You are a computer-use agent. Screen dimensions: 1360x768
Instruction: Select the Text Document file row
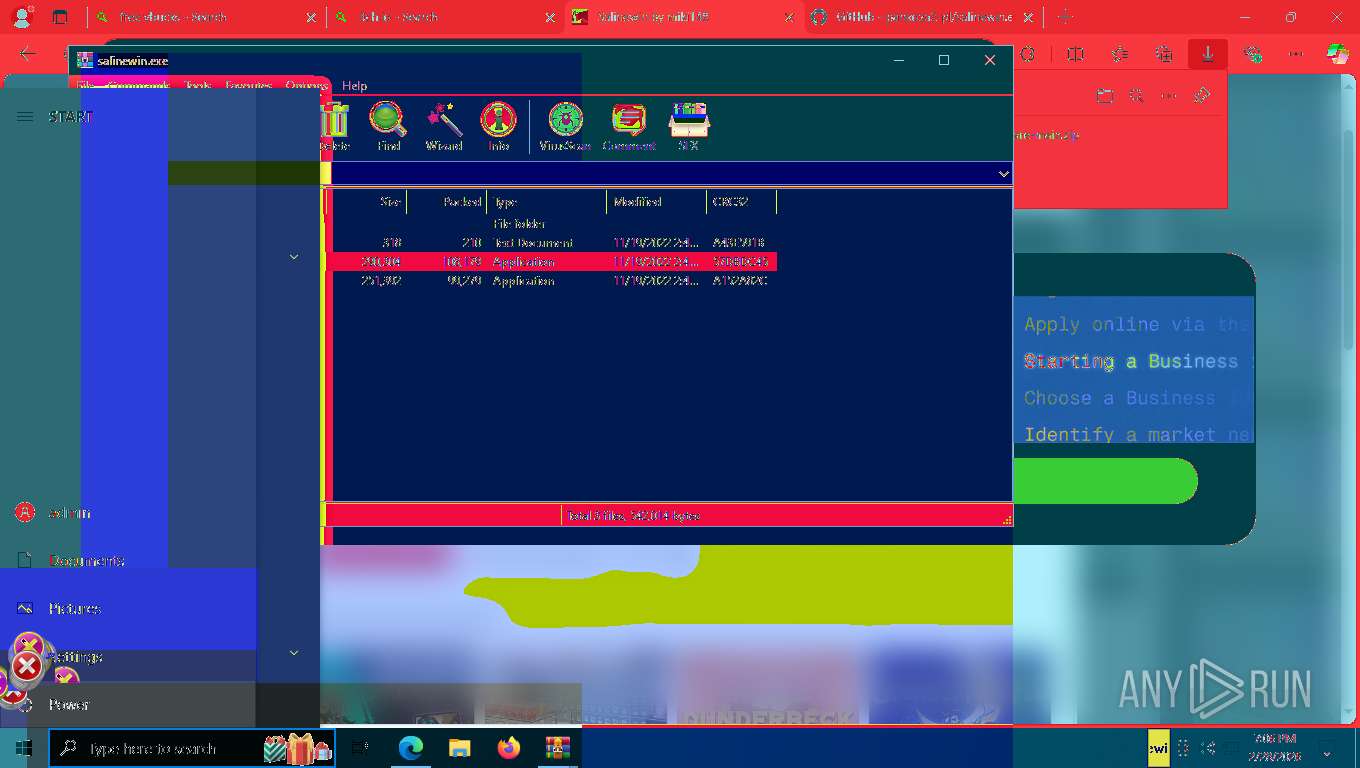click(x=551, y=243)
